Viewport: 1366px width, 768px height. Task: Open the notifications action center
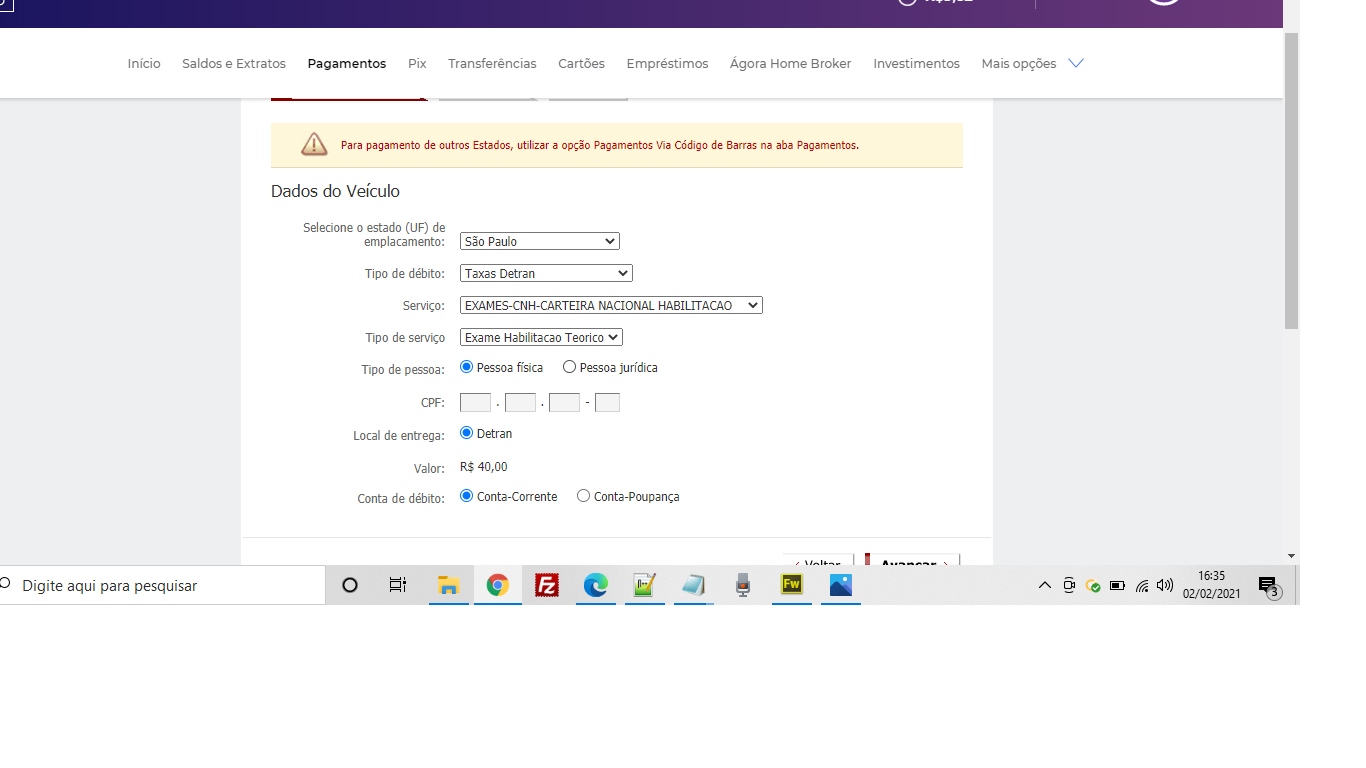click(1268, 586)
